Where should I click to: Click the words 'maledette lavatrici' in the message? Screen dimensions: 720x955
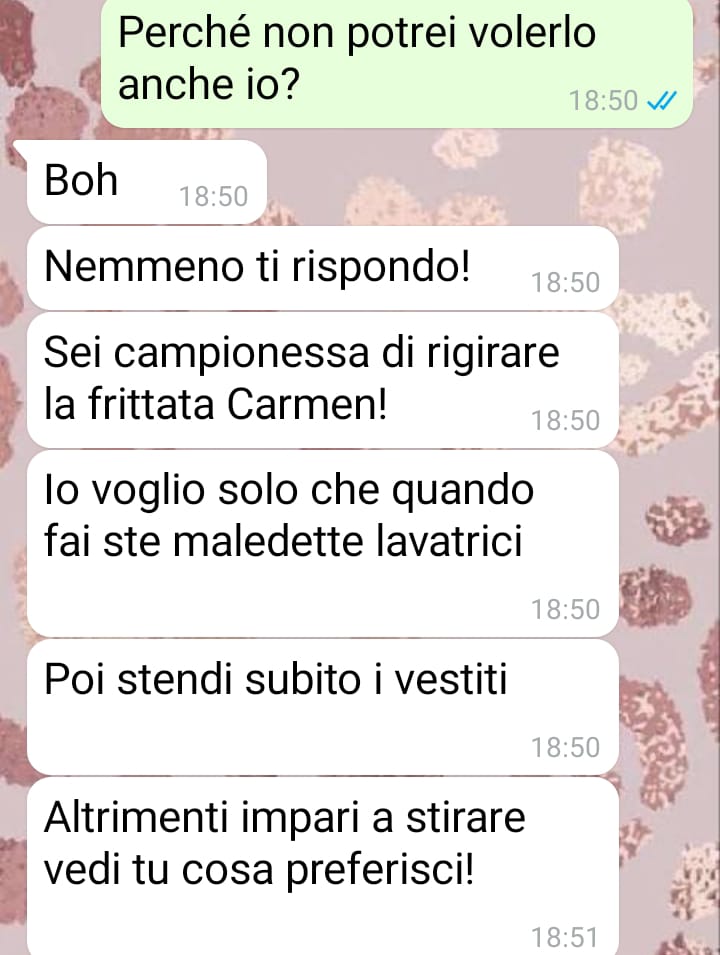tap(348, 541)
